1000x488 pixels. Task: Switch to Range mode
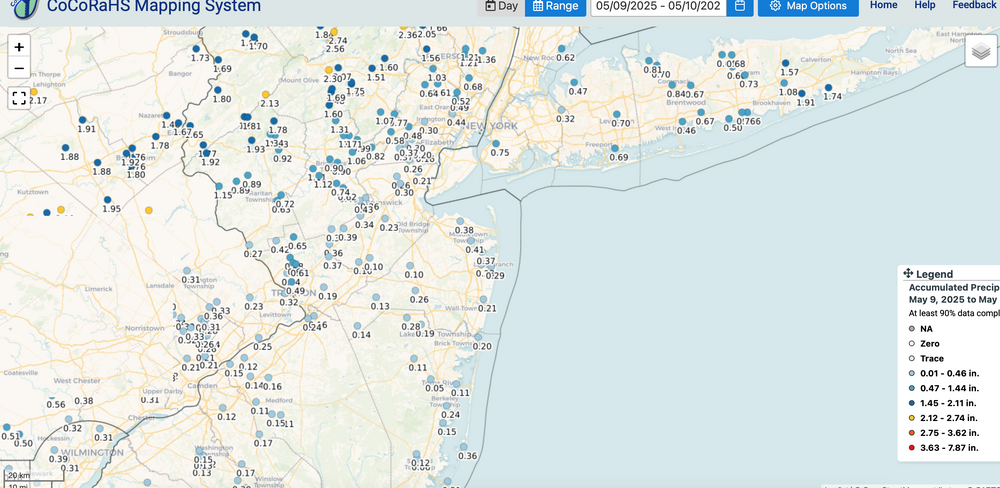[x=555, y=6]
